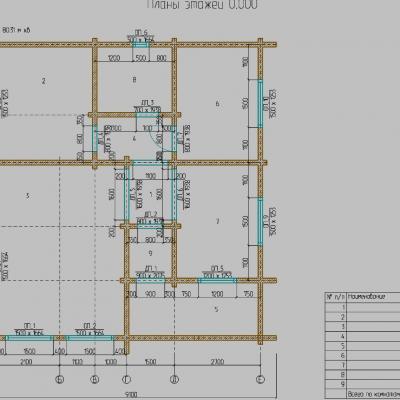The image size is (400, 400).
Task: Select the room 7 number label
Action: (218, 221)
